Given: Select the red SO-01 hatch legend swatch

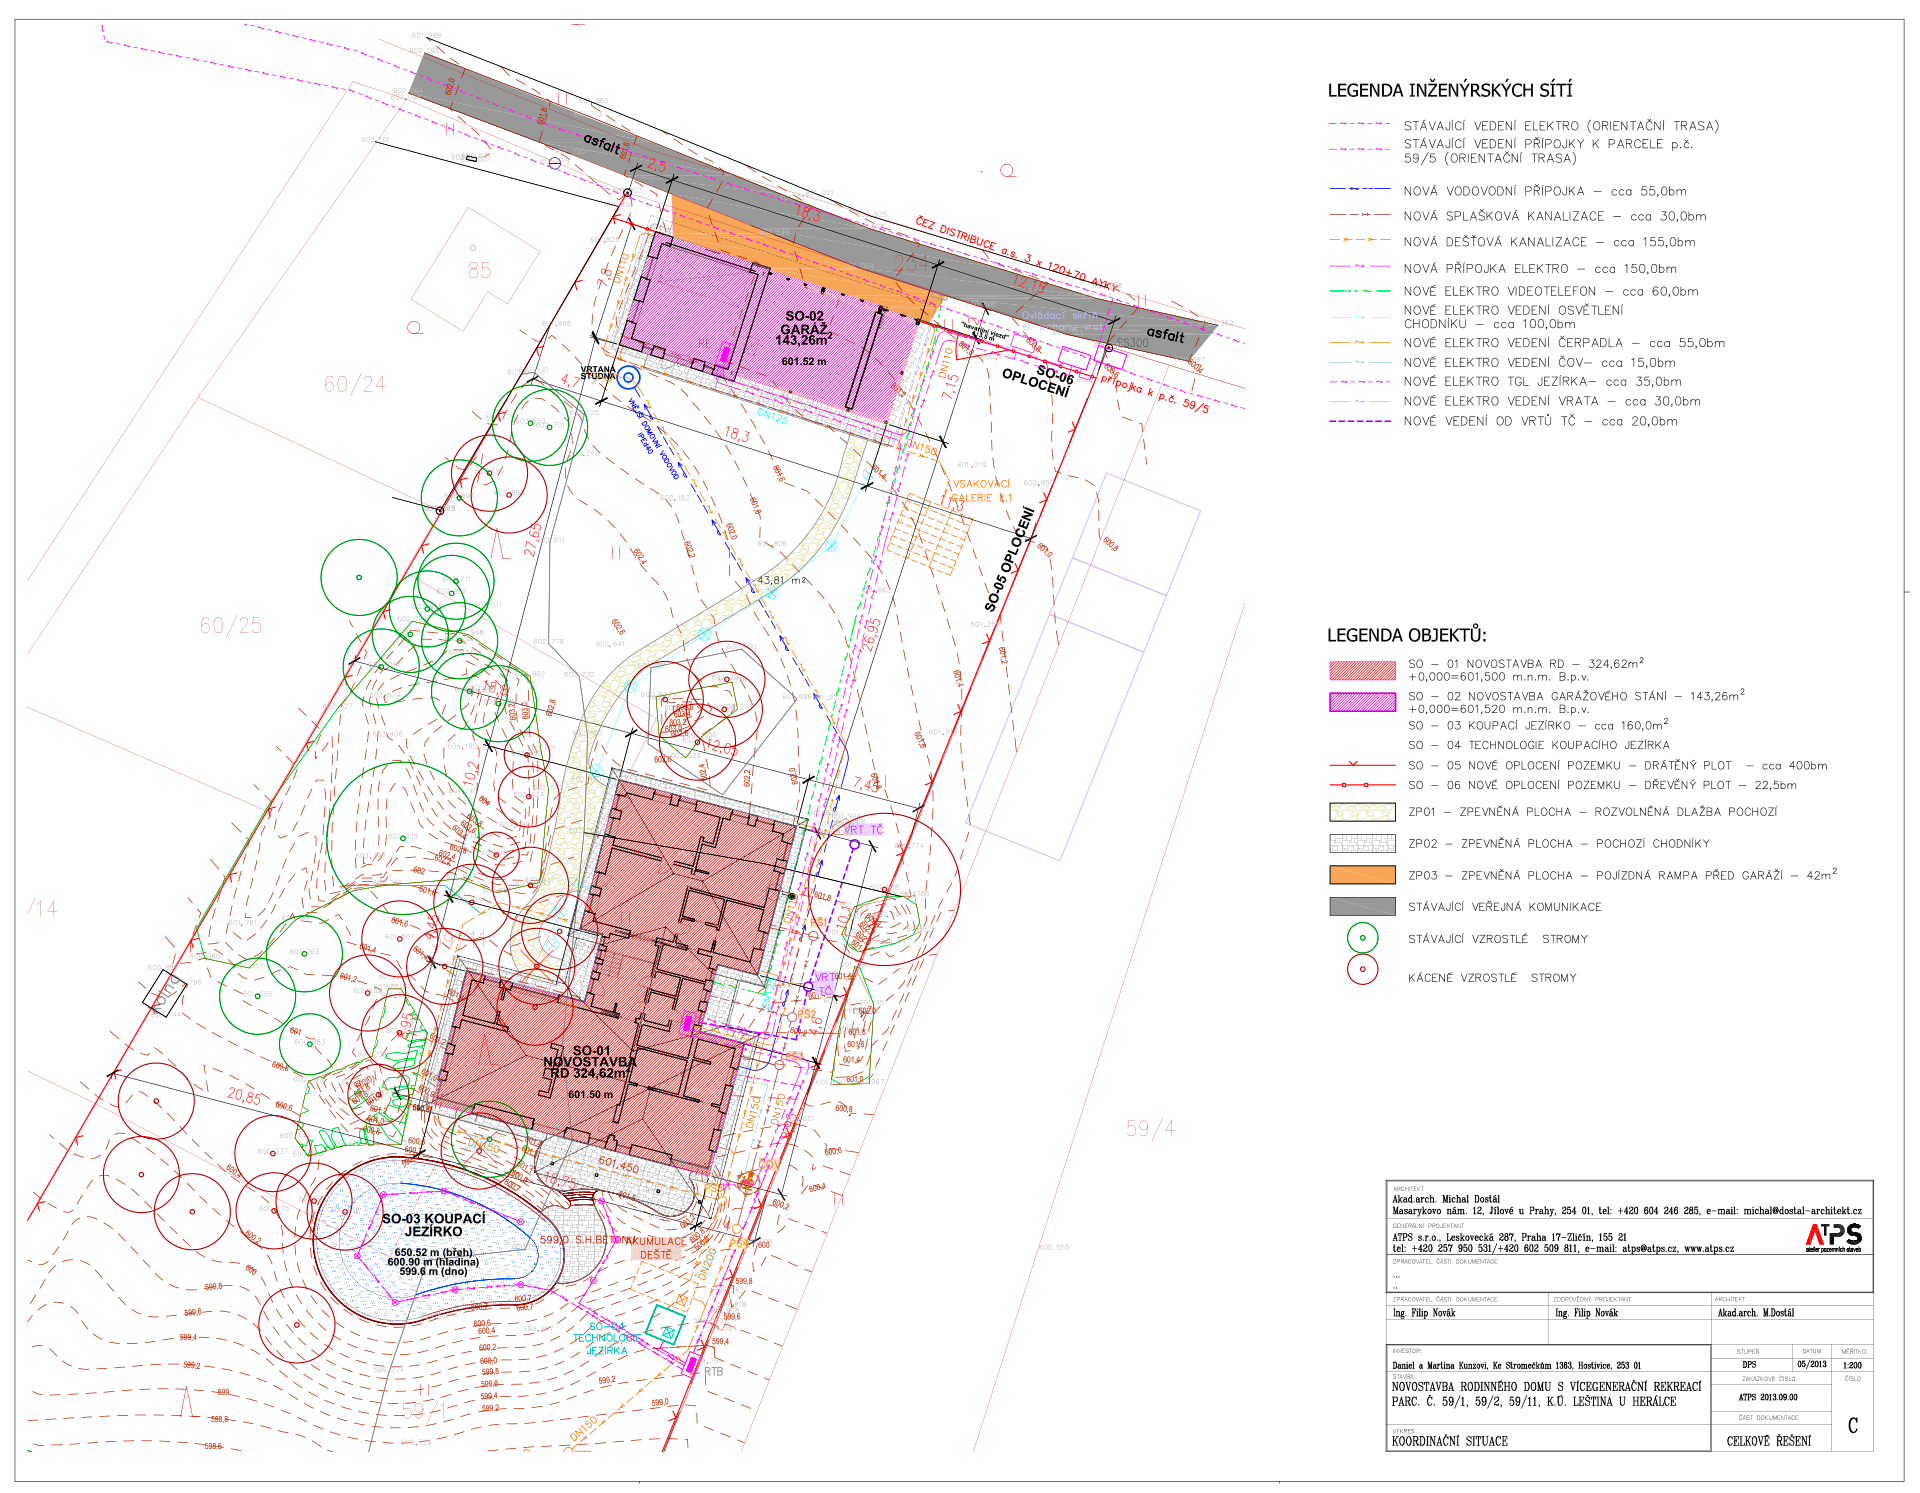Looking at the screenshot, I should pos(1362,670).
